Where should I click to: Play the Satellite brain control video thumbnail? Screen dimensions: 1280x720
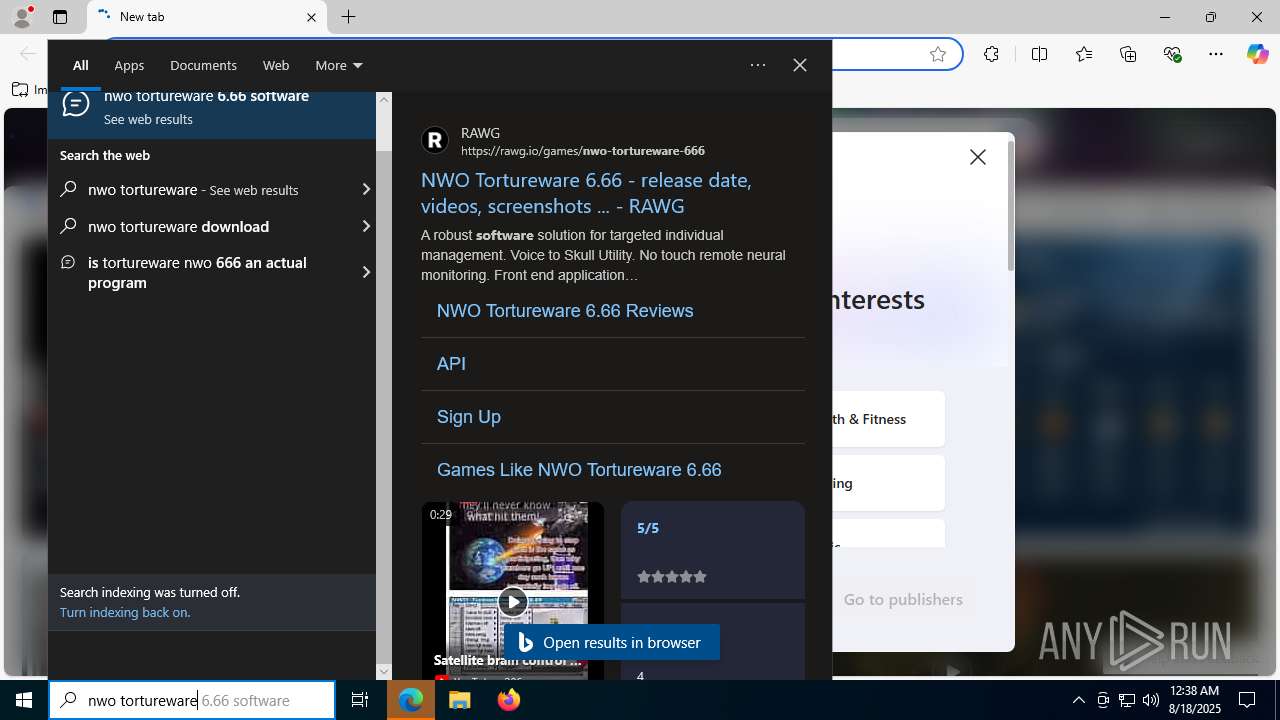(x=512, y=601)
